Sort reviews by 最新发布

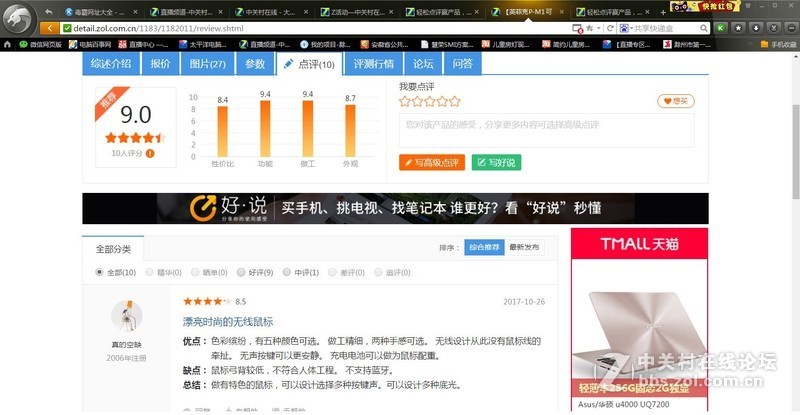point(524,247)
